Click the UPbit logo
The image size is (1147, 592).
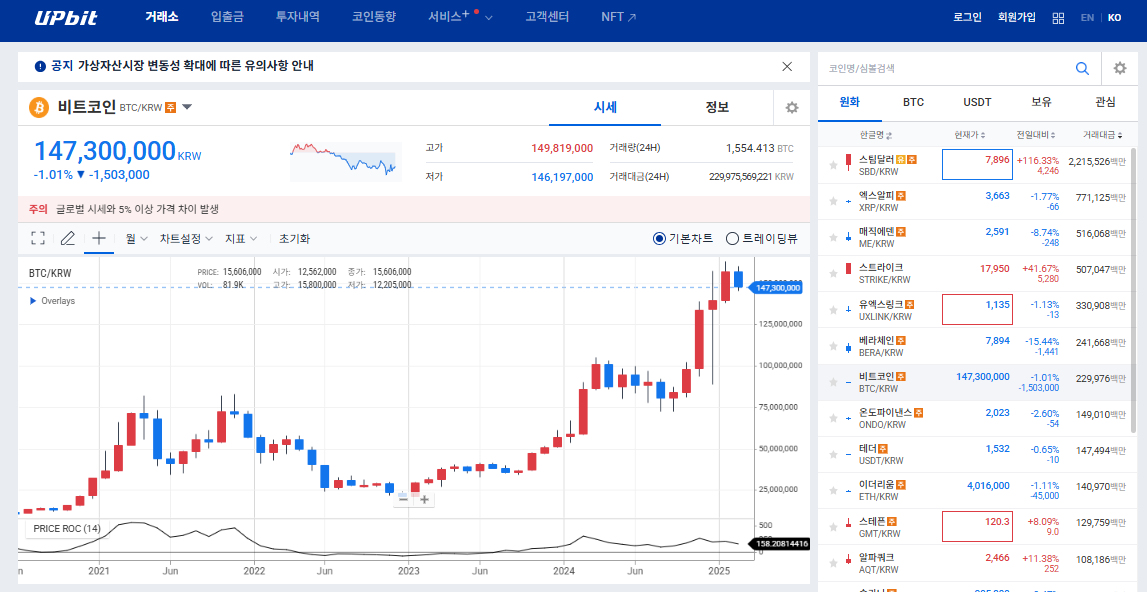click(x=66, y=18)
